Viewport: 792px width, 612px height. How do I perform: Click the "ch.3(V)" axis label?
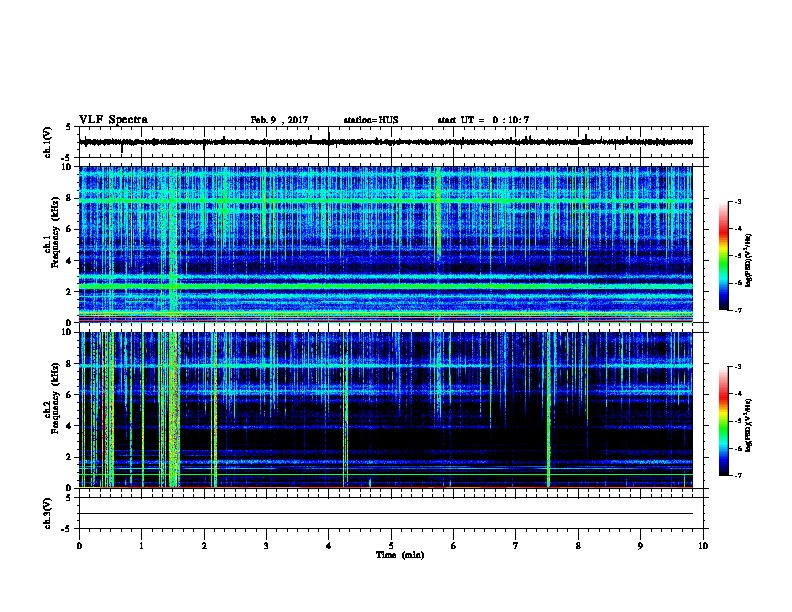pos(48,513)
